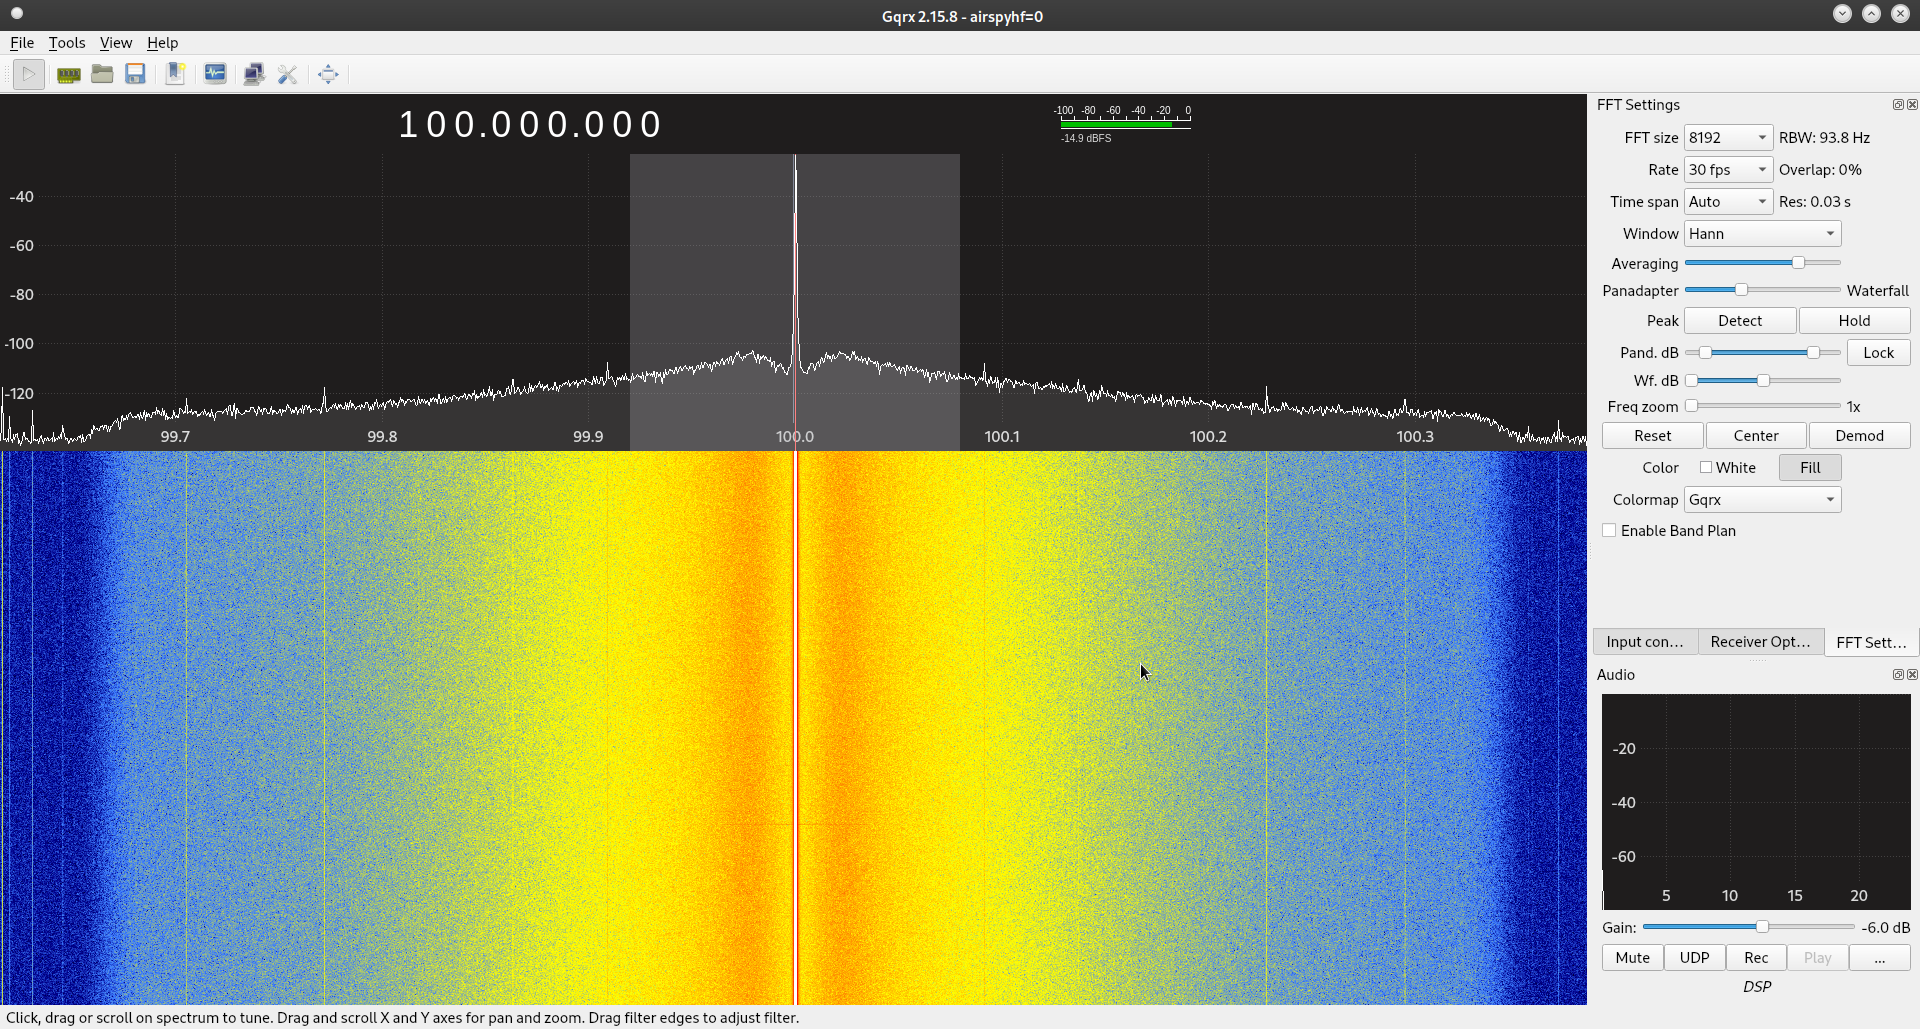Expand the Window function dropdown
The height and width of the screenshot is (1029, 1920).
[x=1762, y=234]
